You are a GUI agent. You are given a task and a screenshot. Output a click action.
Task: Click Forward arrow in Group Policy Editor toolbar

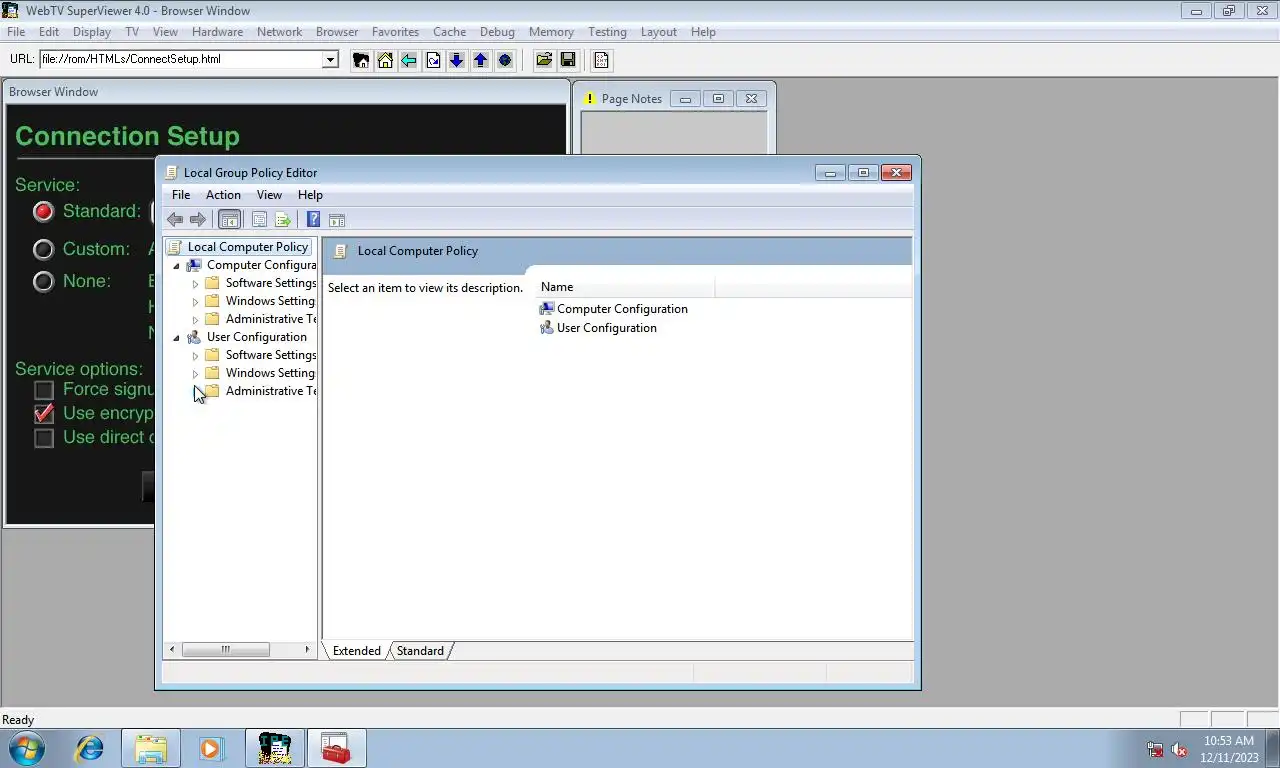[198, 220]
